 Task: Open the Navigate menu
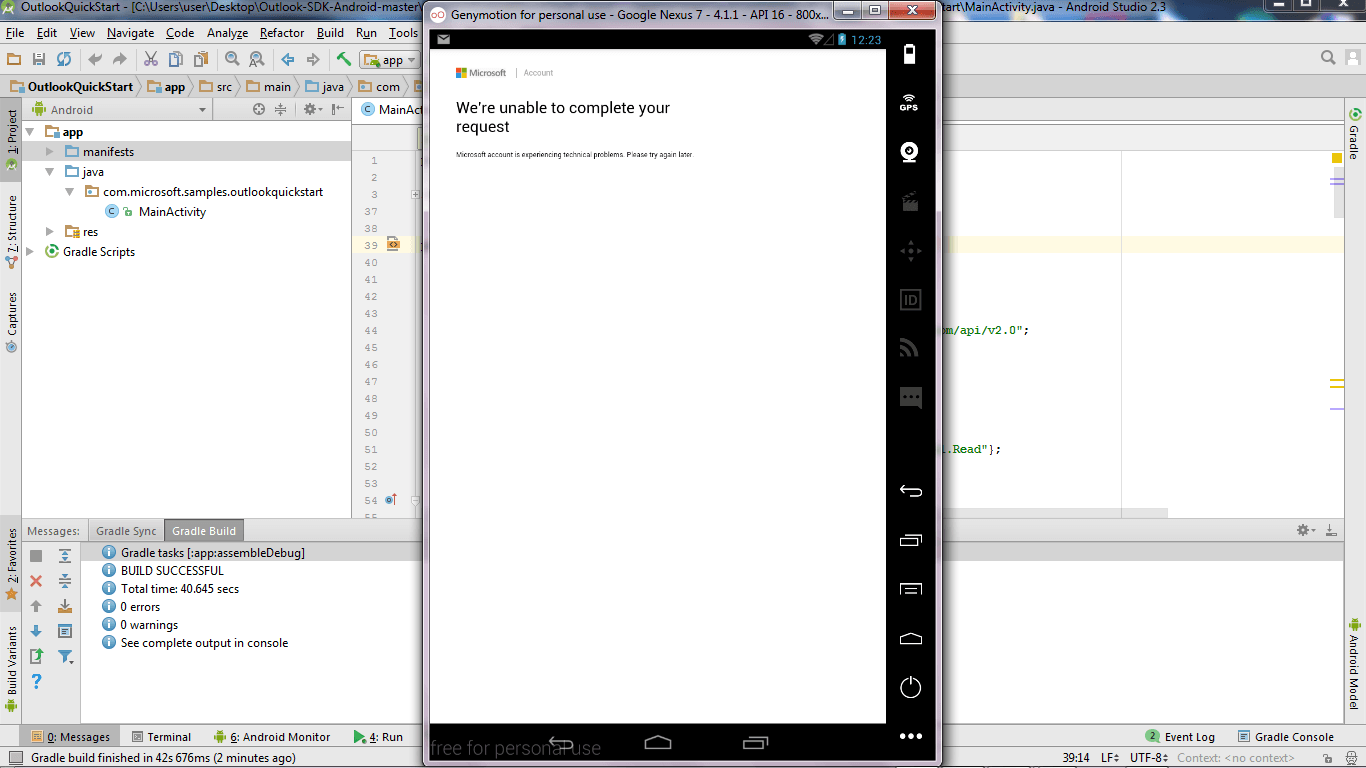tap(131, 33)
